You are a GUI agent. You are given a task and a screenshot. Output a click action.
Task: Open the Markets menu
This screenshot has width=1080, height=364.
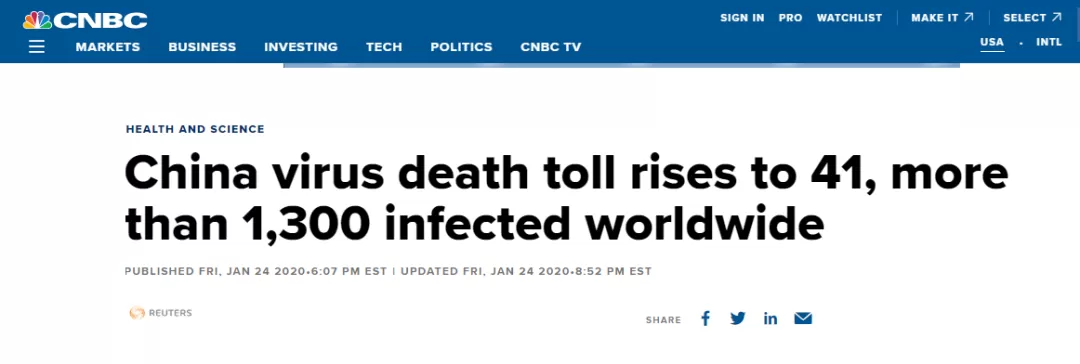pos(107,47)
